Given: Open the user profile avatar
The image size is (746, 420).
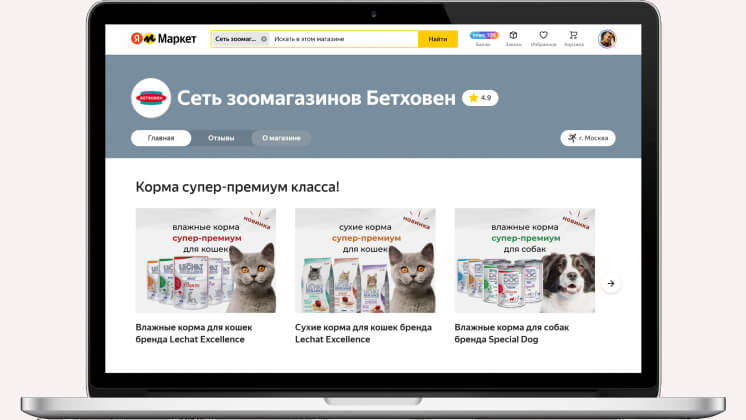Looking at the screenshot, I should tap(607, 39).
